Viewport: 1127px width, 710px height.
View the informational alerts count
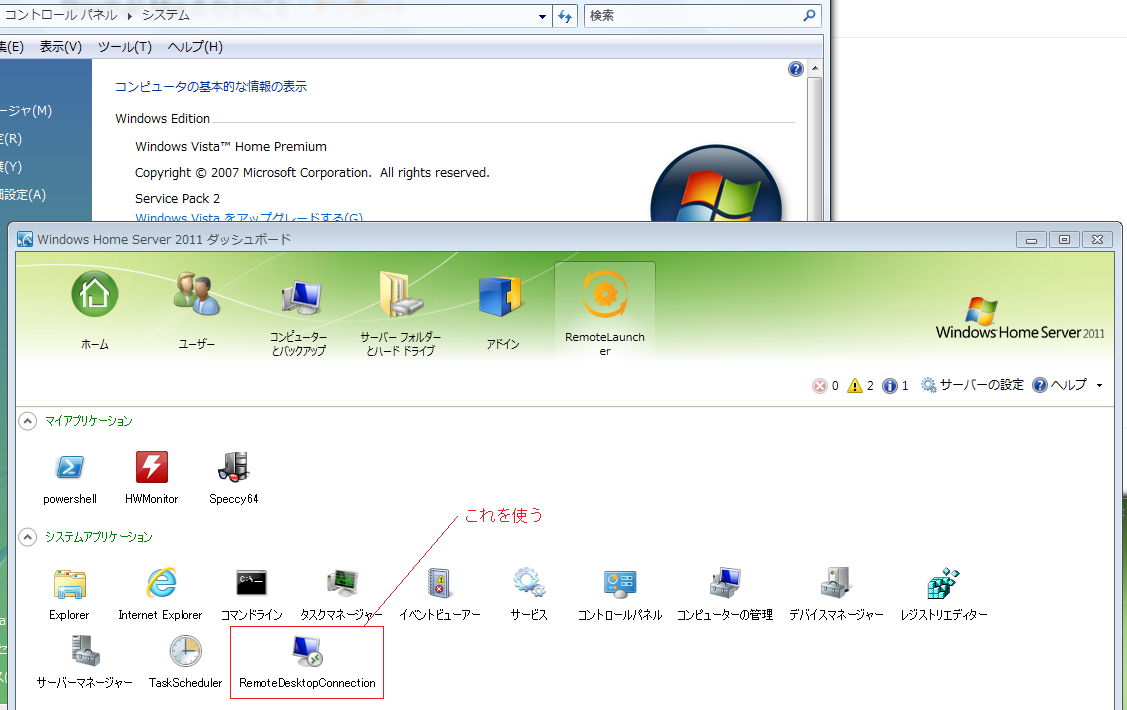[x=896, y=386]
